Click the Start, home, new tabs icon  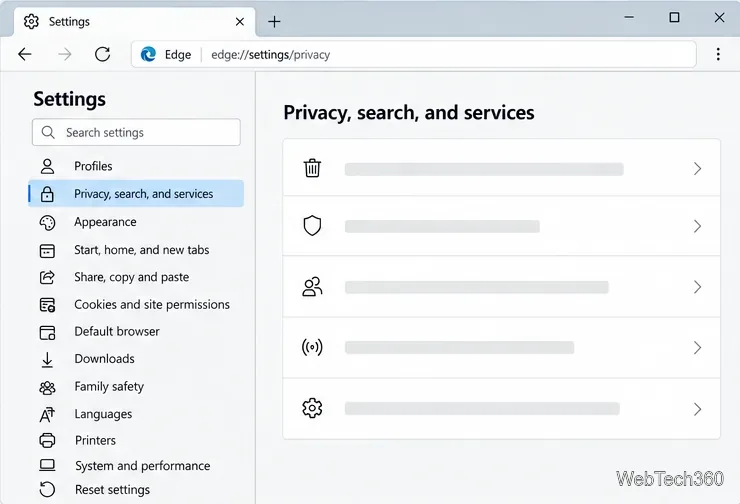(x=47, y=251)
